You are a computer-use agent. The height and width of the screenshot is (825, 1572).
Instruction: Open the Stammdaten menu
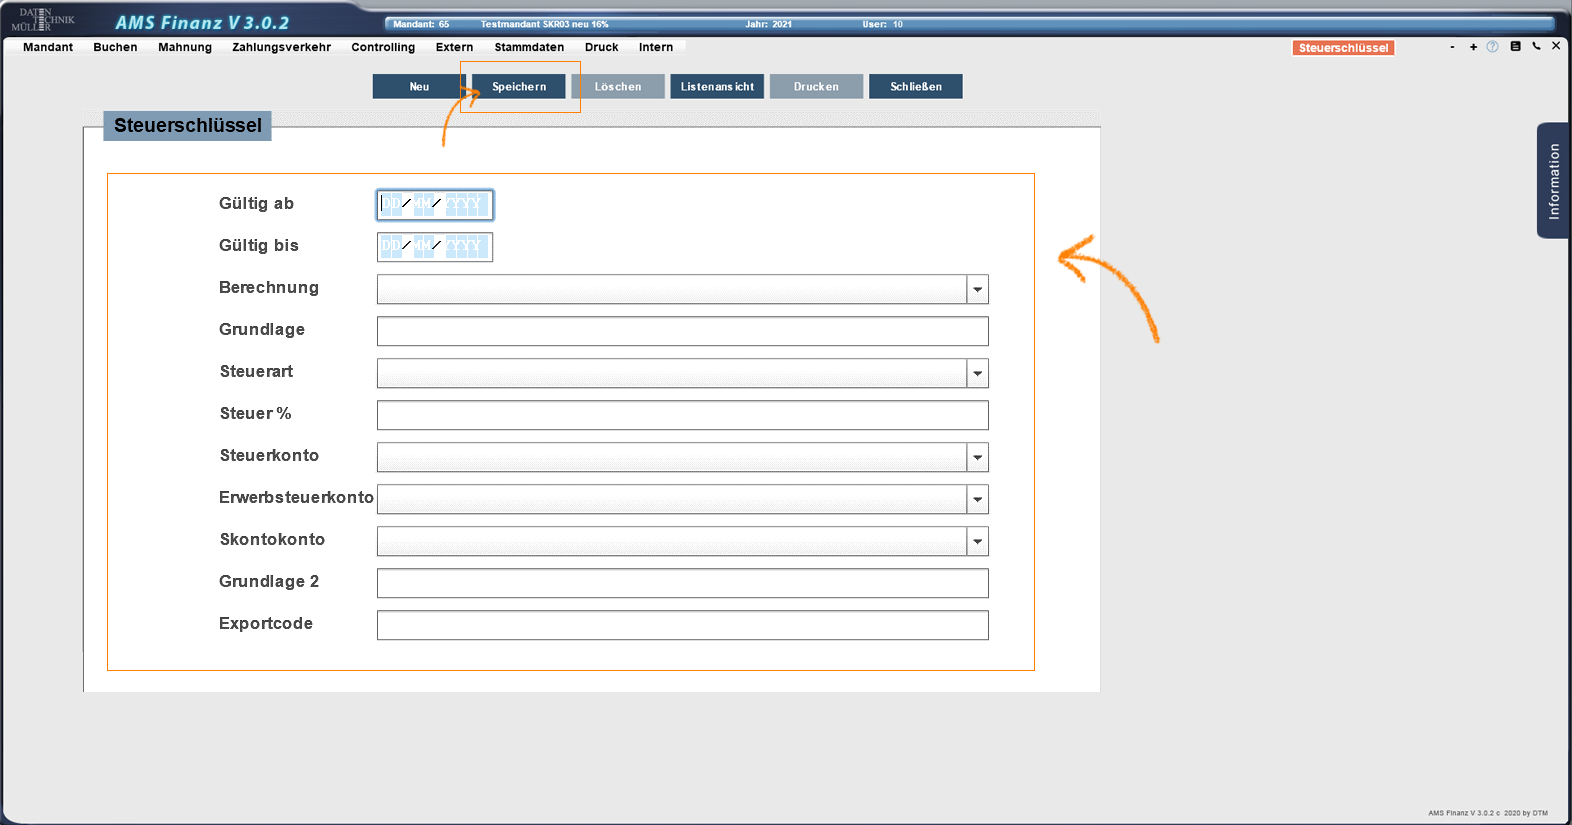point(528,47)
